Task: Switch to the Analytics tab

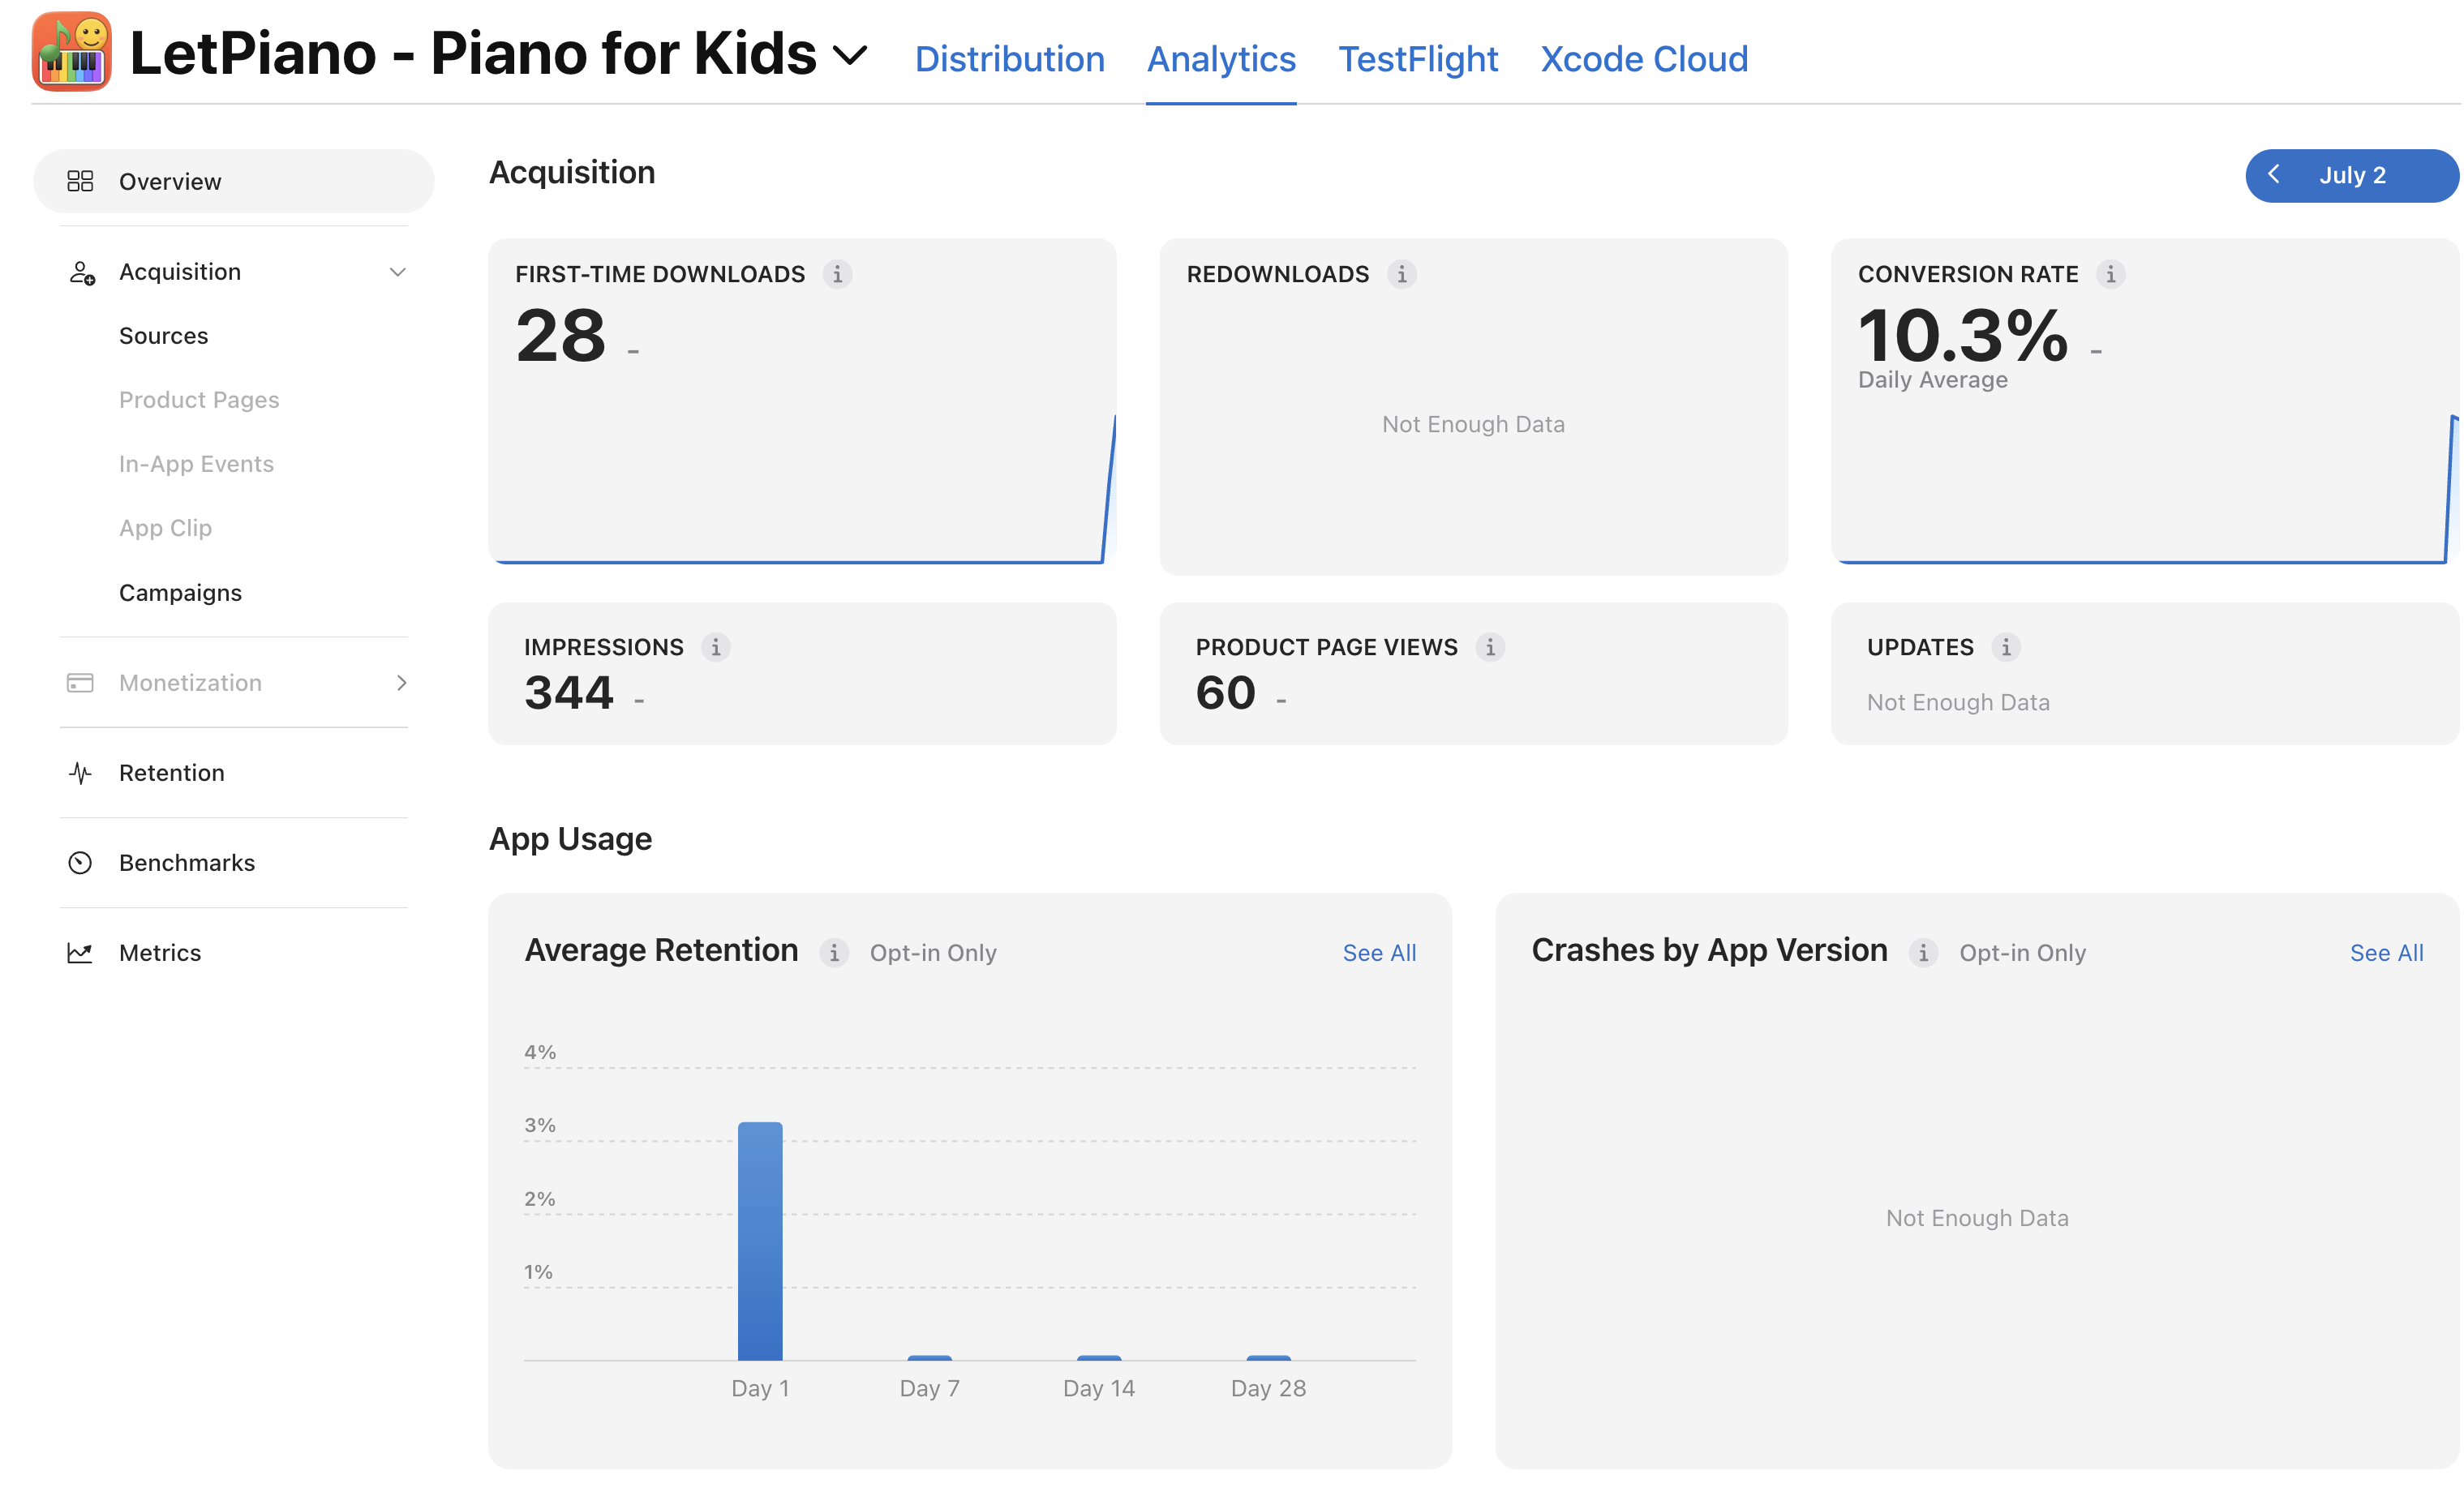Action: coord(1221,59)
